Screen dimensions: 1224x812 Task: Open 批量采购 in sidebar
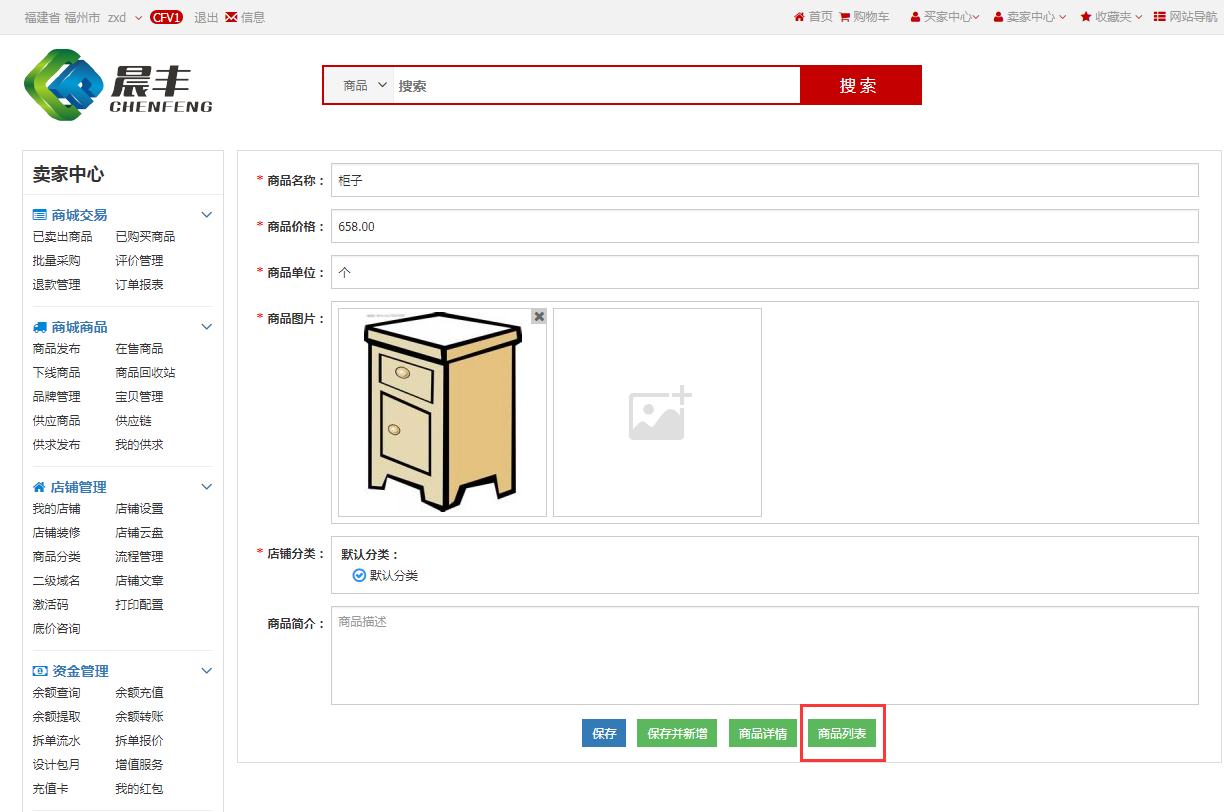[x=56, y=261]
